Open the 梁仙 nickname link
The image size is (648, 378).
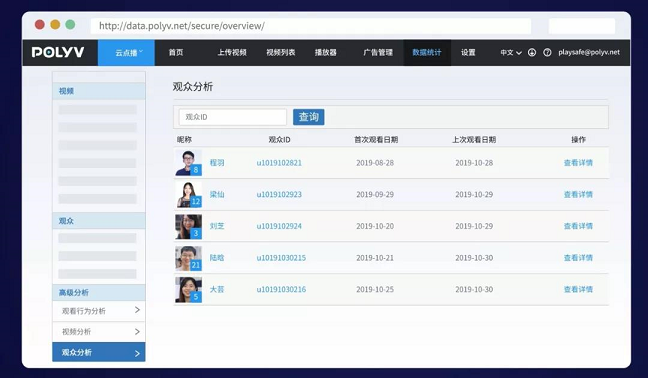point(217,195)
